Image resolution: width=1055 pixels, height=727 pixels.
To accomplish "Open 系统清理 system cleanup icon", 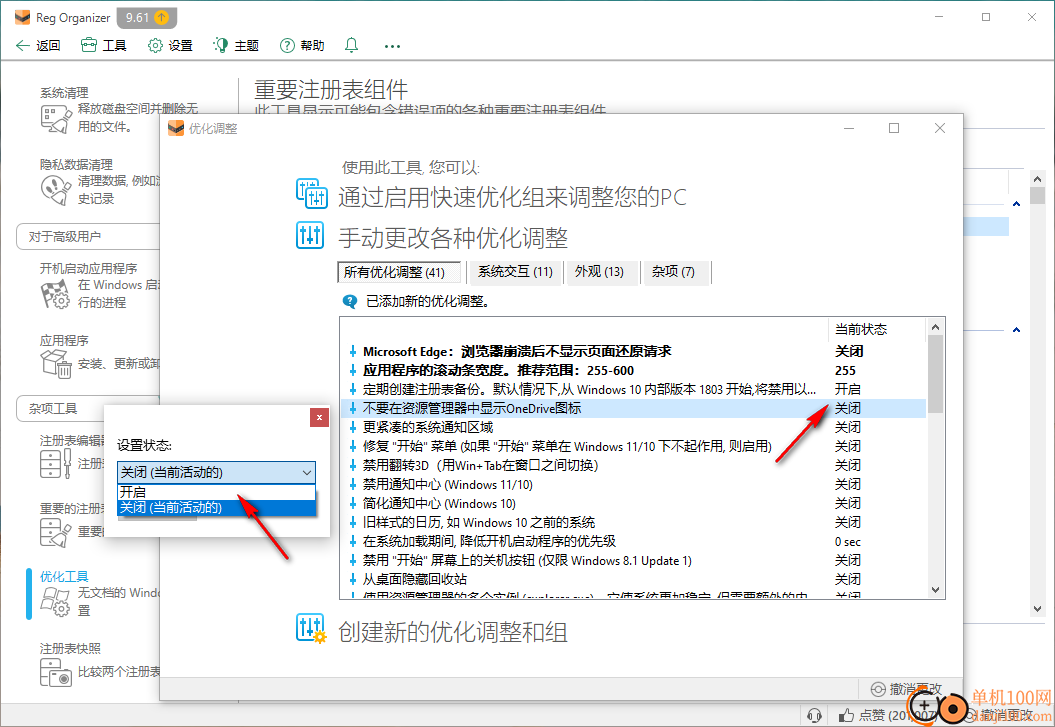I will point(56,118).
